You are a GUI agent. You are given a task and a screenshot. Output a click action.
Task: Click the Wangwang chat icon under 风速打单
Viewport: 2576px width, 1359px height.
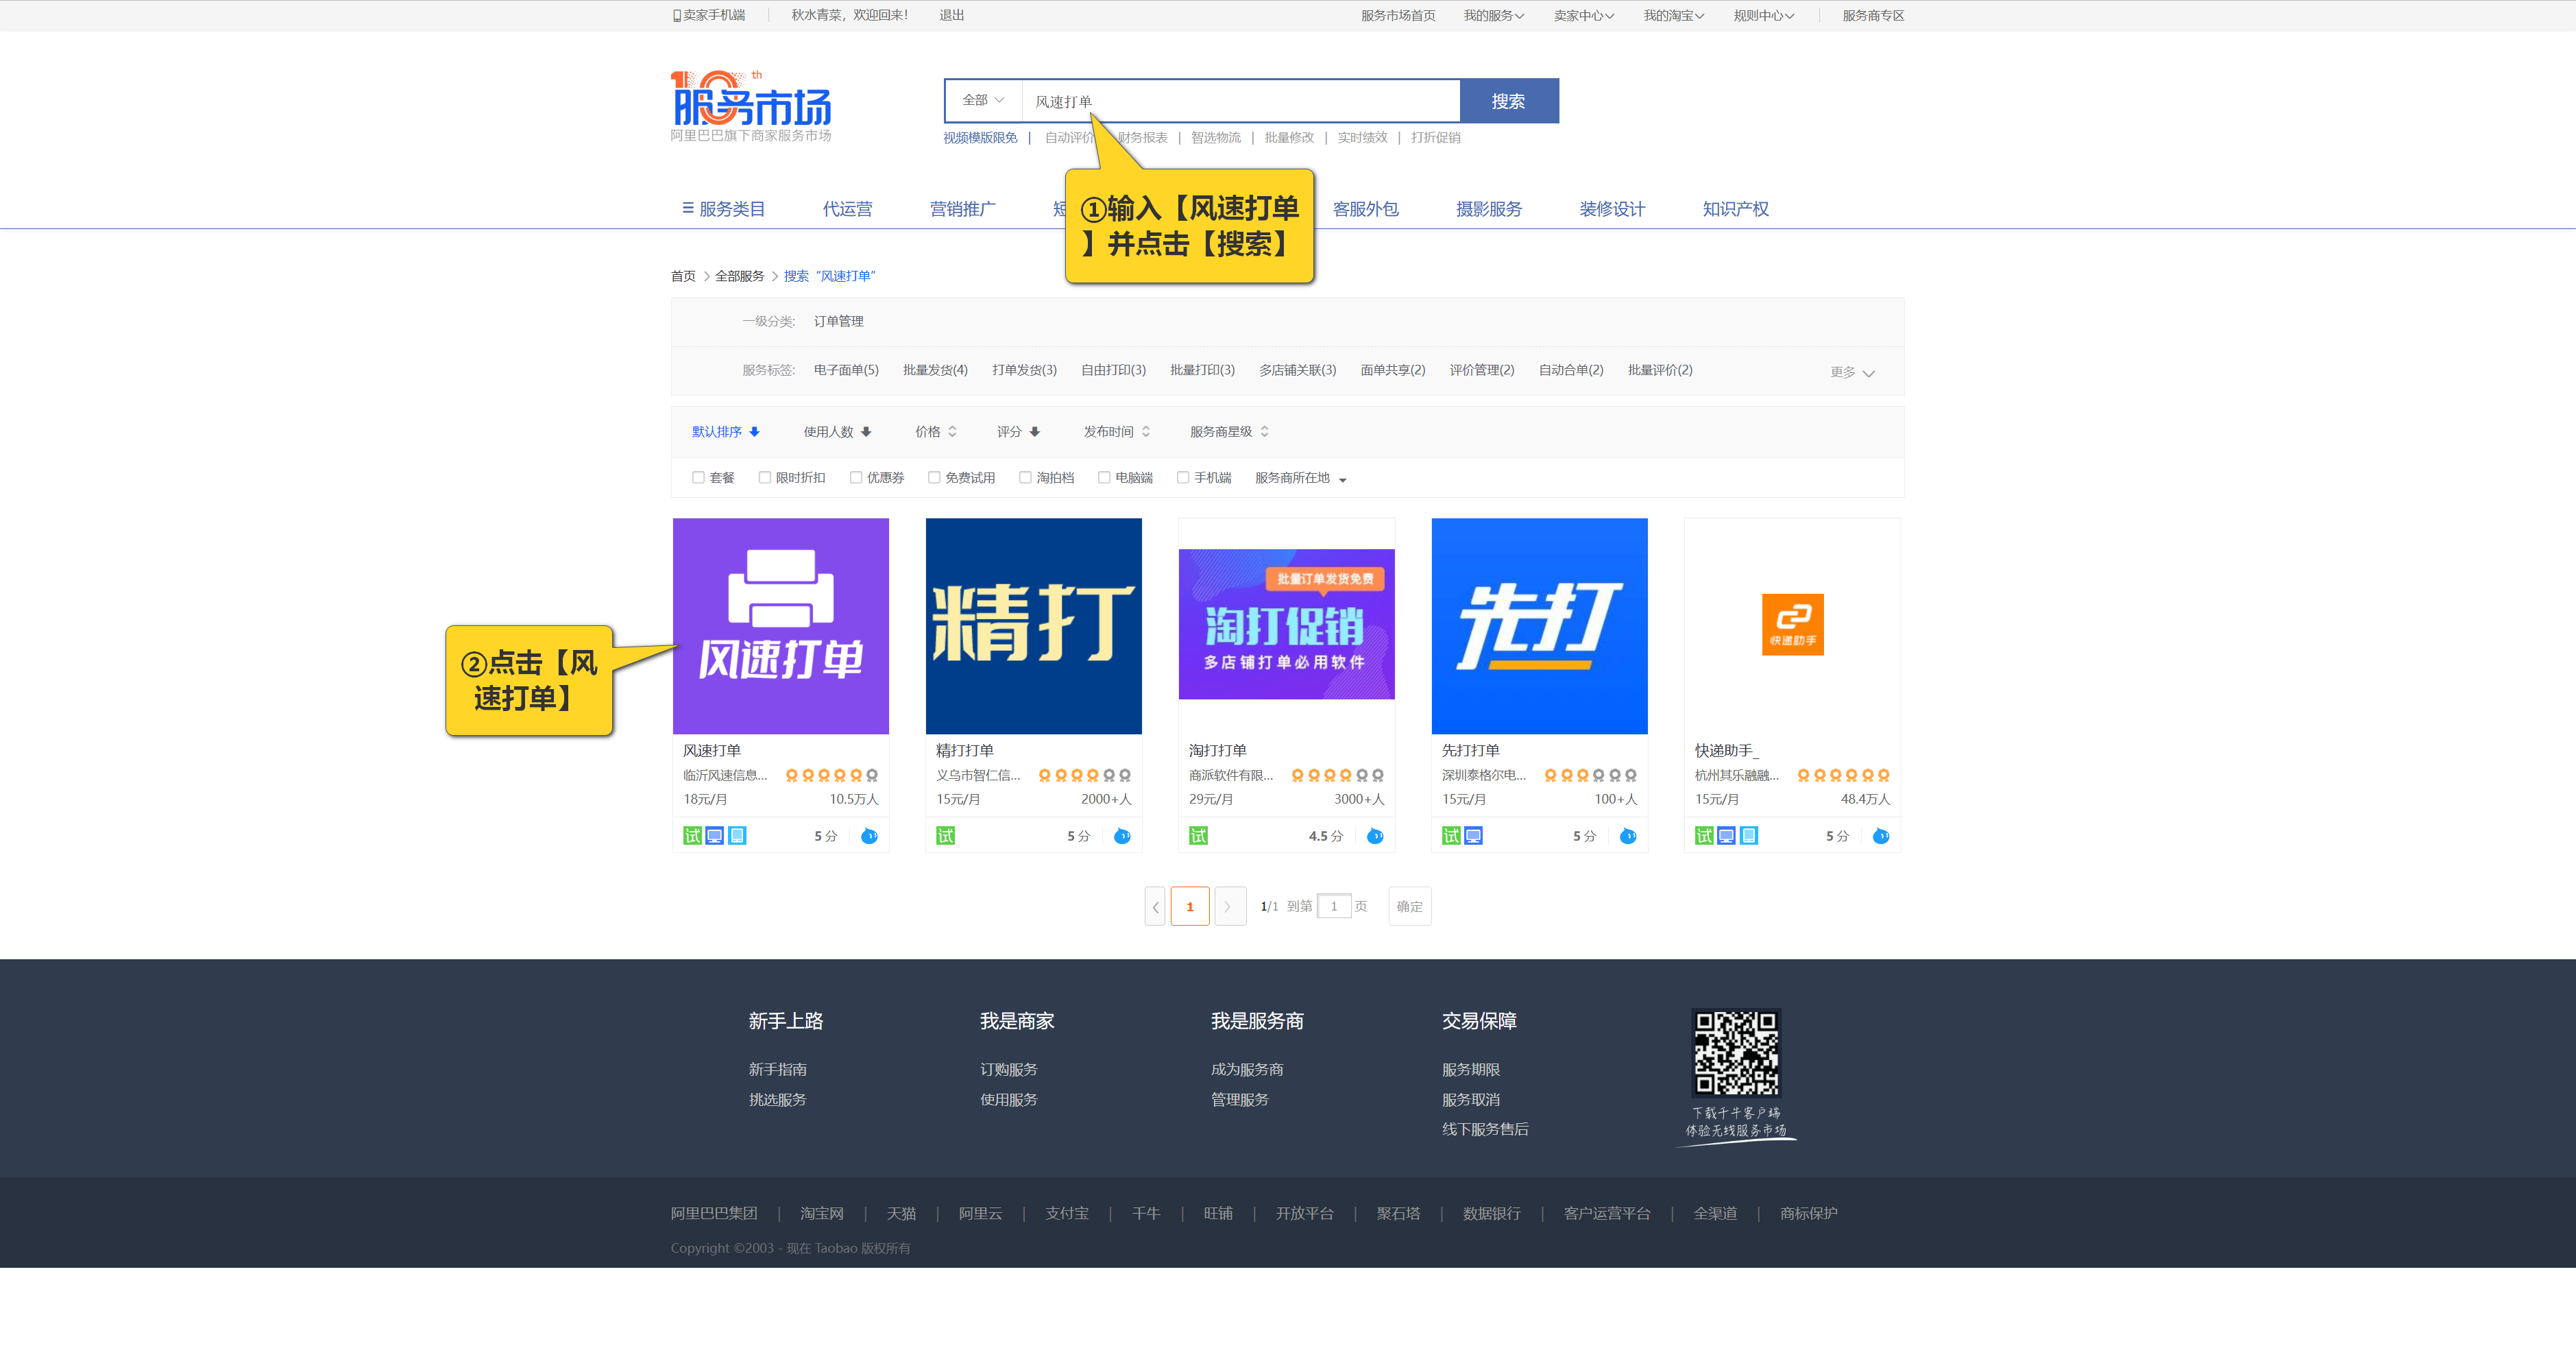coord(869,836)
